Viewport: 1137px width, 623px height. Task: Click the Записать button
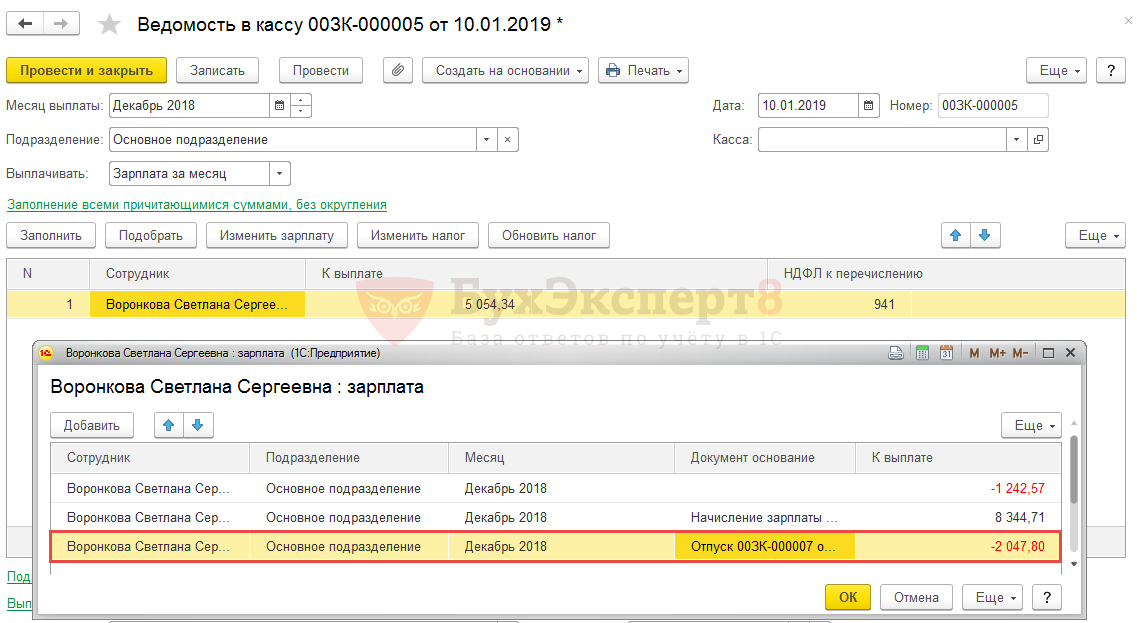click(217, 70)
